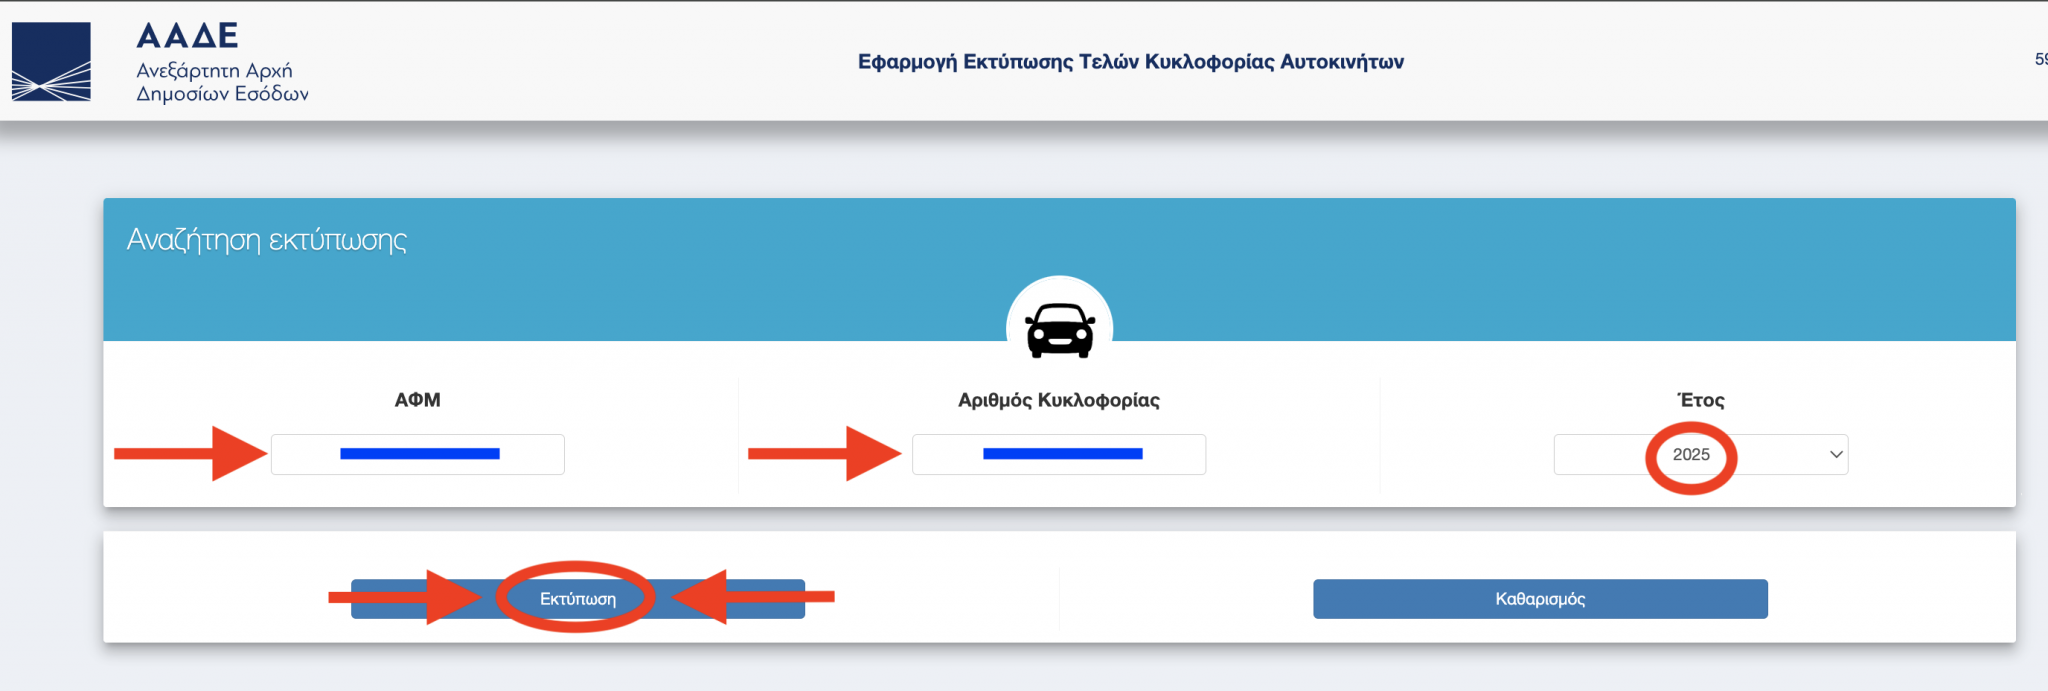Click the chevron arrow of year selector

click(1836, 454)
